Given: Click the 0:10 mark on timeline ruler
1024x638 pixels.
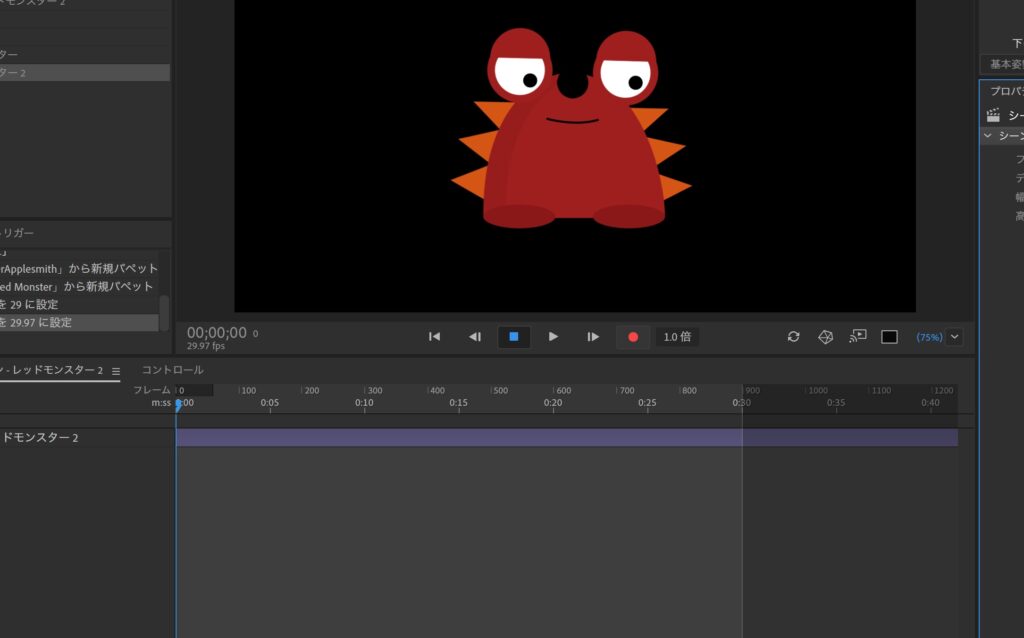Looking at the screenshot, I should click(364, 403).
